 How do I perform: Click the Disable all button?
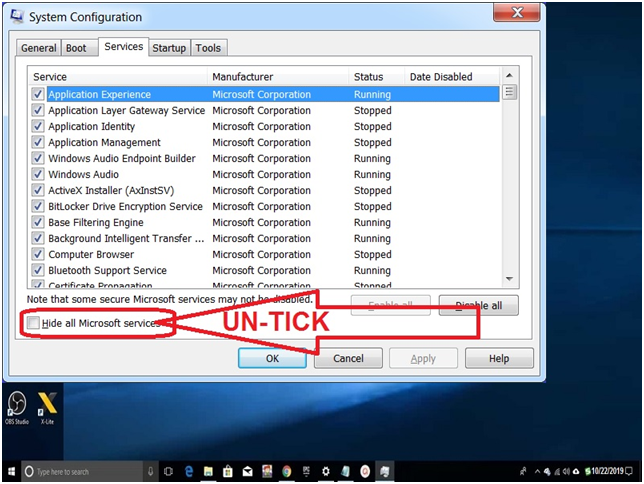(x=478, y=305)
